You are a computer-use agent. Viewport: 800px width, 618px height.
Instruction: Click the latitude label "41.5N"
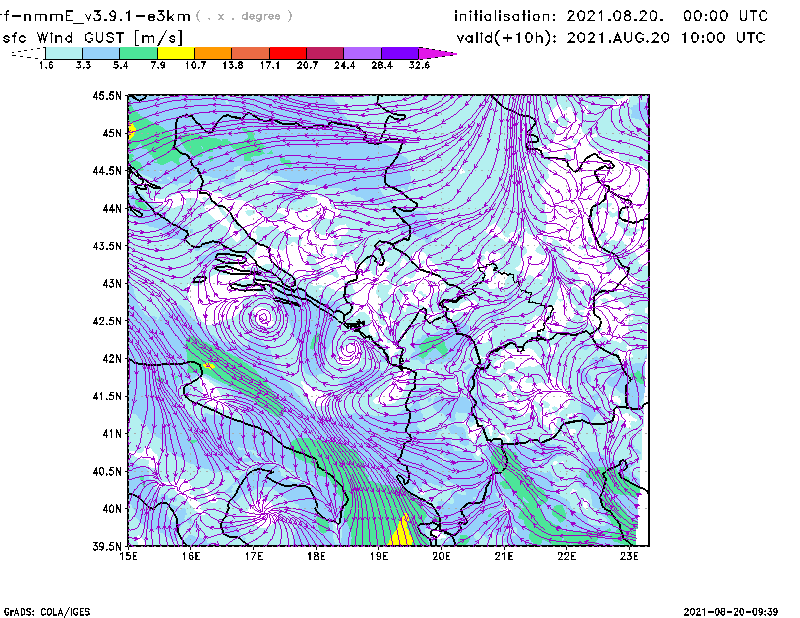(x=108, y=396)
